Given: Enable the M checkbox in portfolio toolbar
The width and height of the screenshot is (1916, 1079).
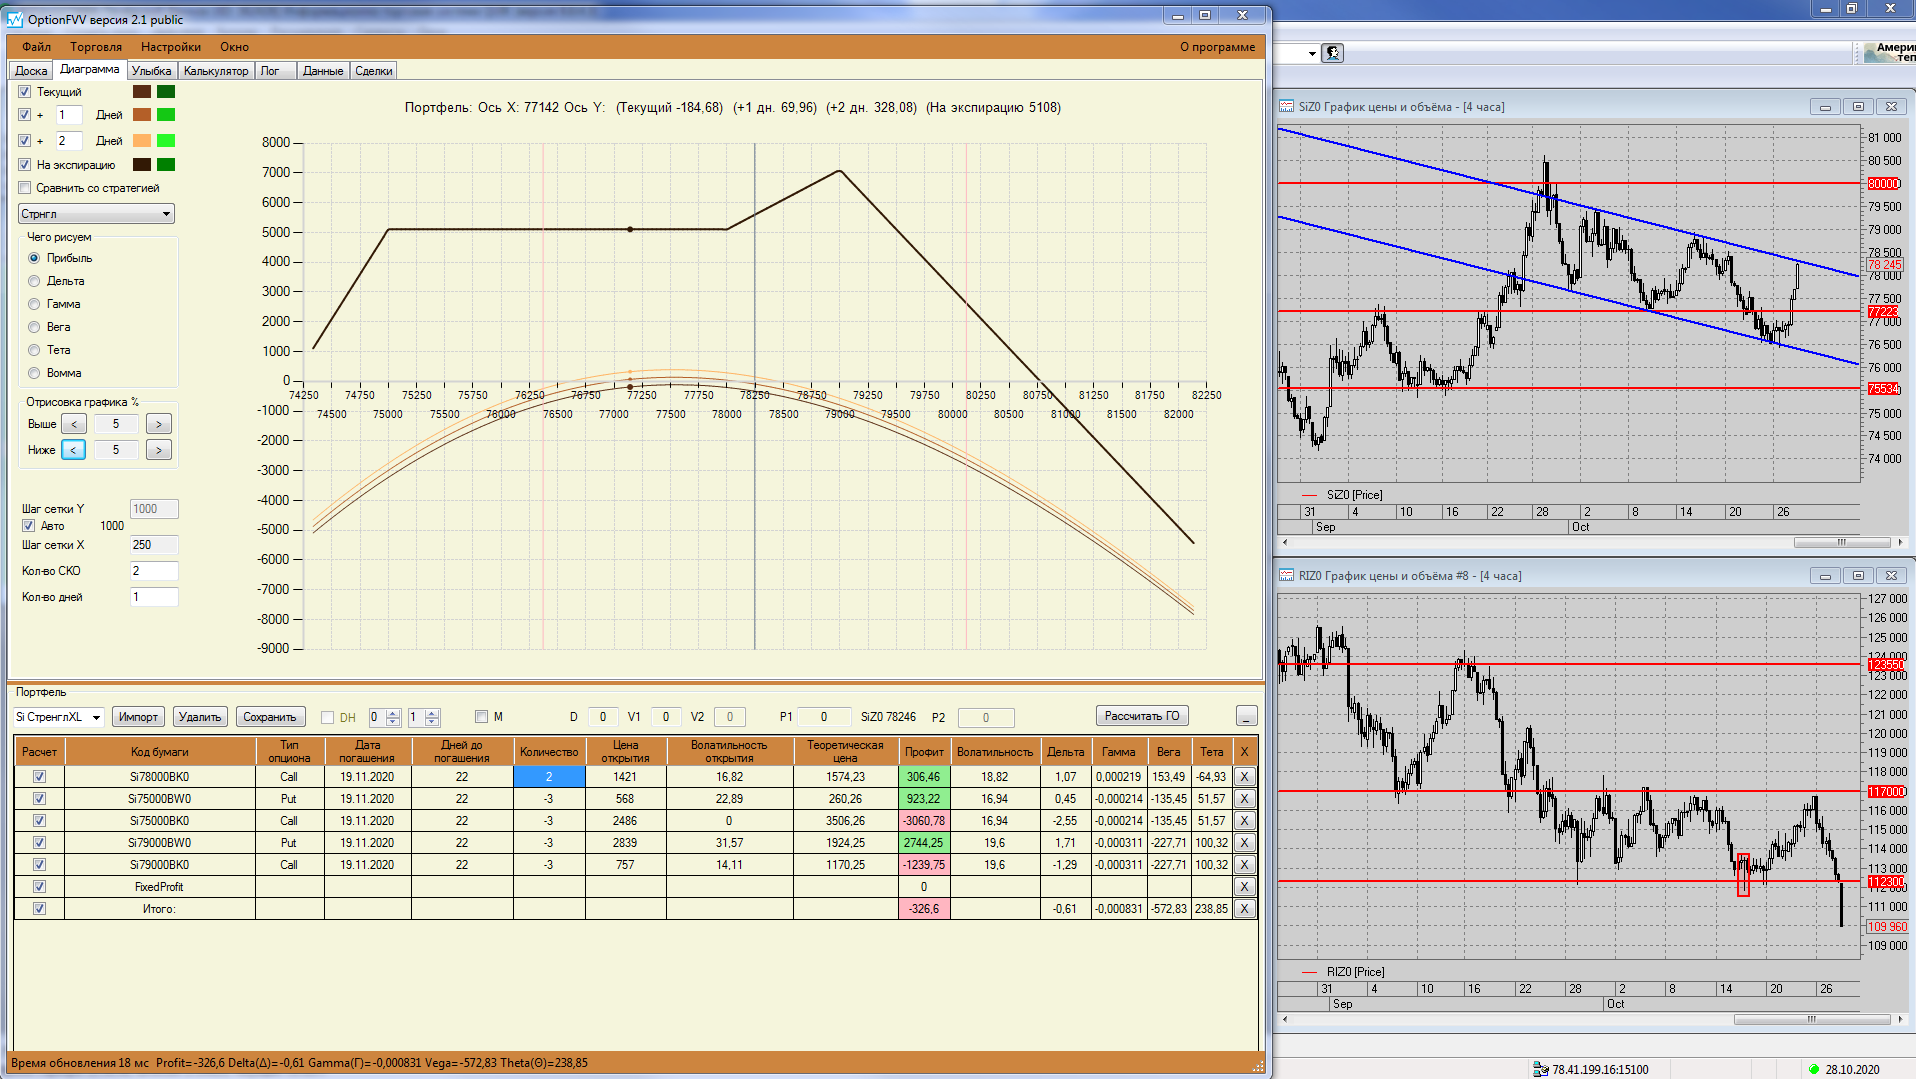Looking at the screenshot, I should (x=481, y=716).
